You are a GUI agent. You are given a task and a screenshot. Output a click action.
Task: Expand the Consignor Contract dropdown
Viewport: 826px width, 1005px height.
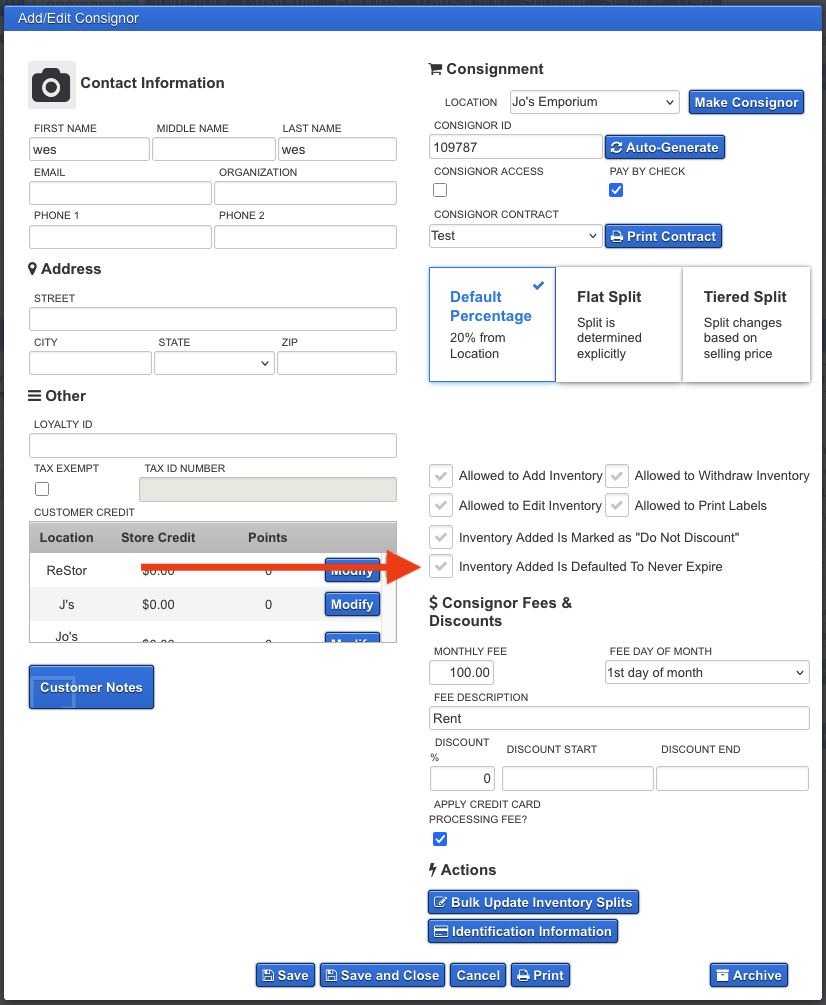515,236
